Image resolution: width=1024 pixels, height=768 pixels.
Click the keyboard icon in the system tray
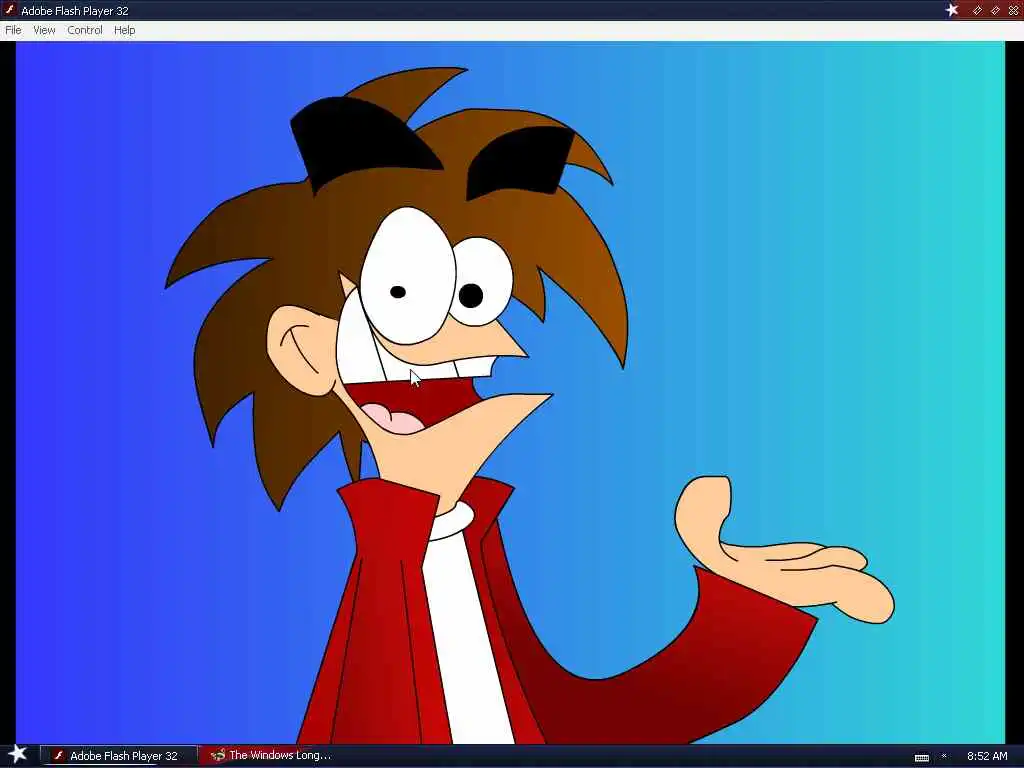tap(921, 758)
